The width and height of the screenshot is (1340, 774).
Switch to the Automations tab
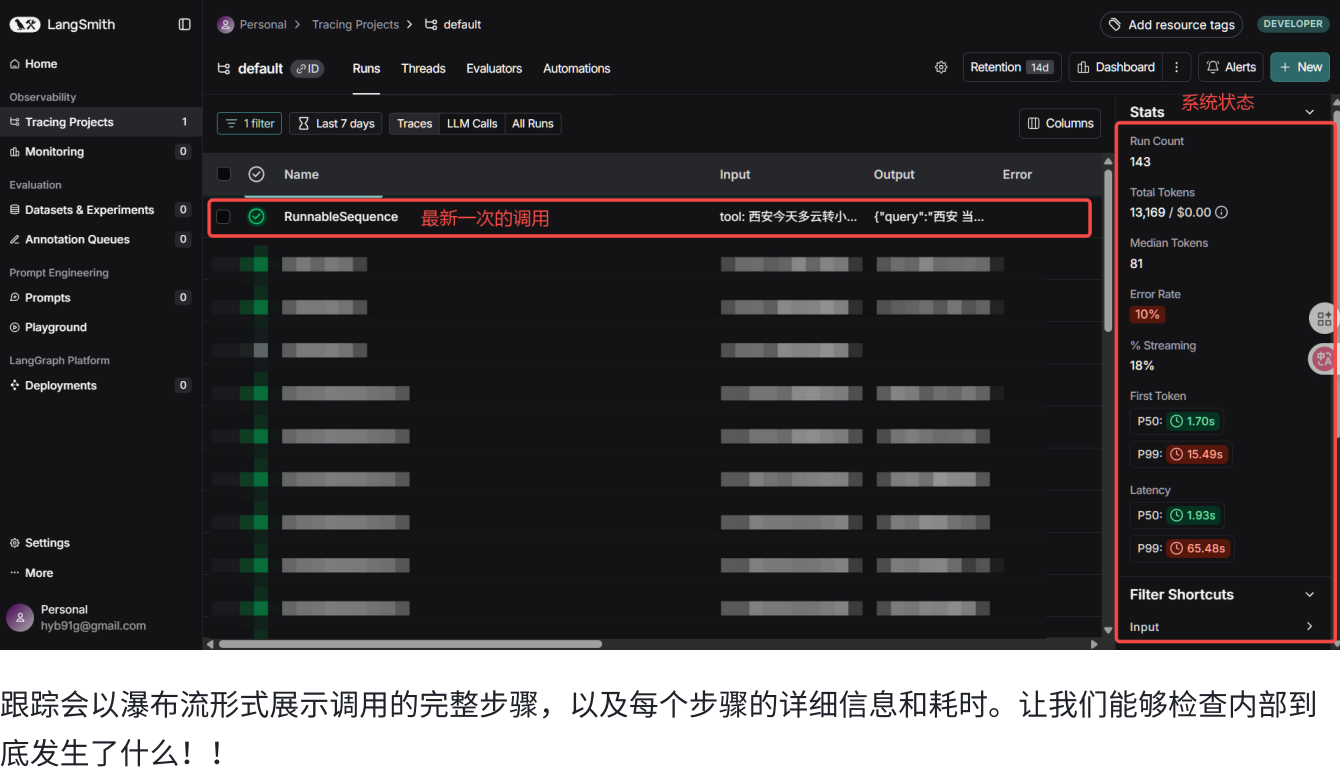(x=576, y=68)
